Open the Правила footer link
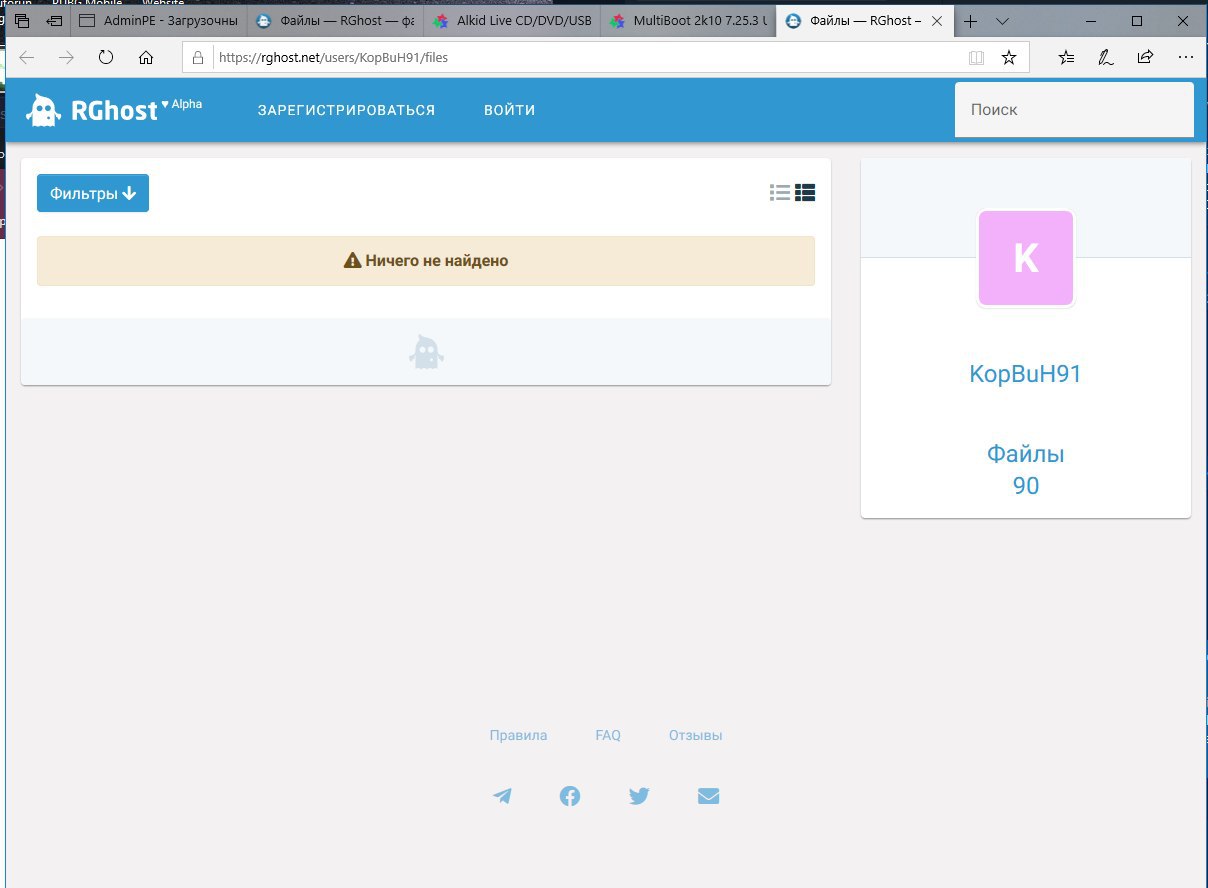Viewport: 1208px width, 888px height. pos(518,735)
